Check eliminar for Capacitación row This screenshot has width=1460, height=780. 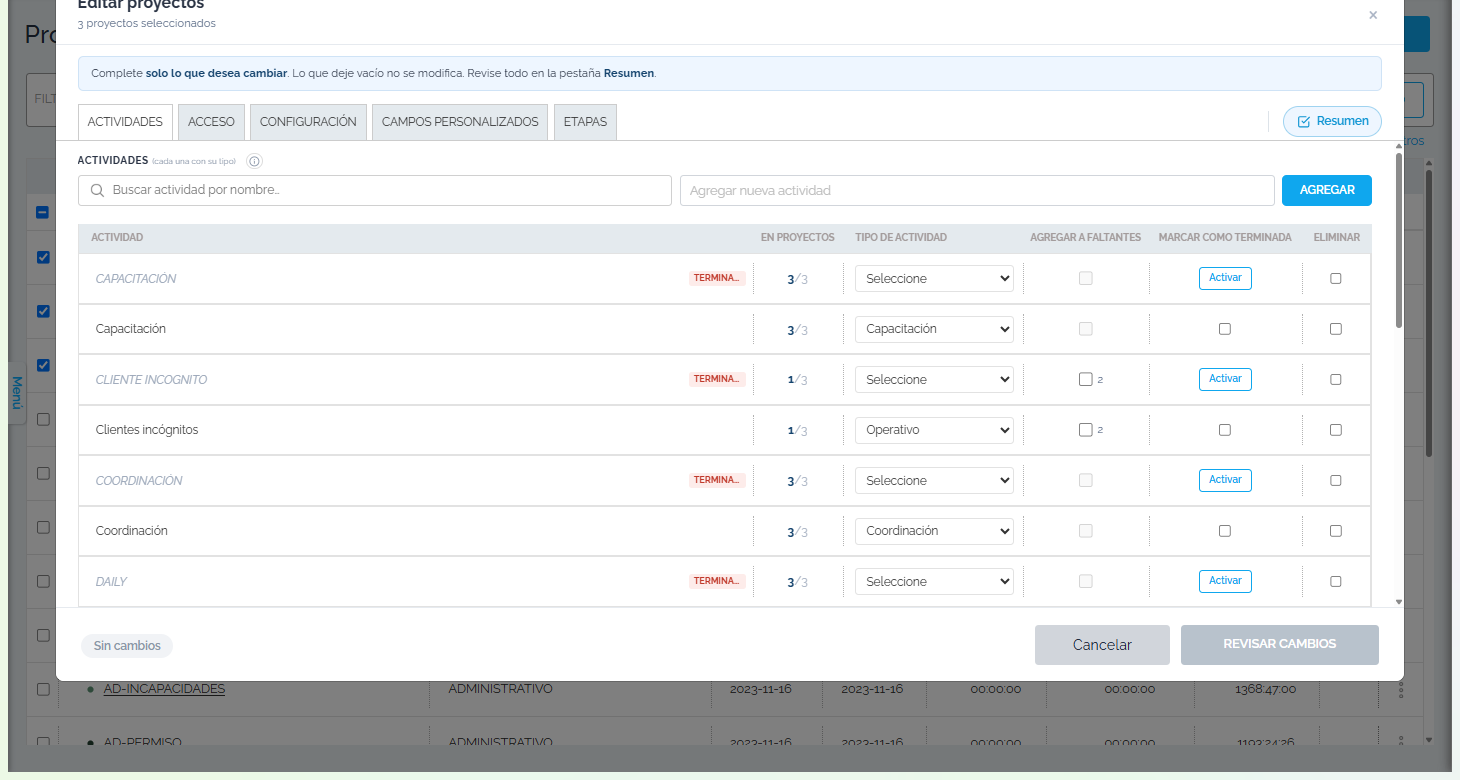(1336, 329)
